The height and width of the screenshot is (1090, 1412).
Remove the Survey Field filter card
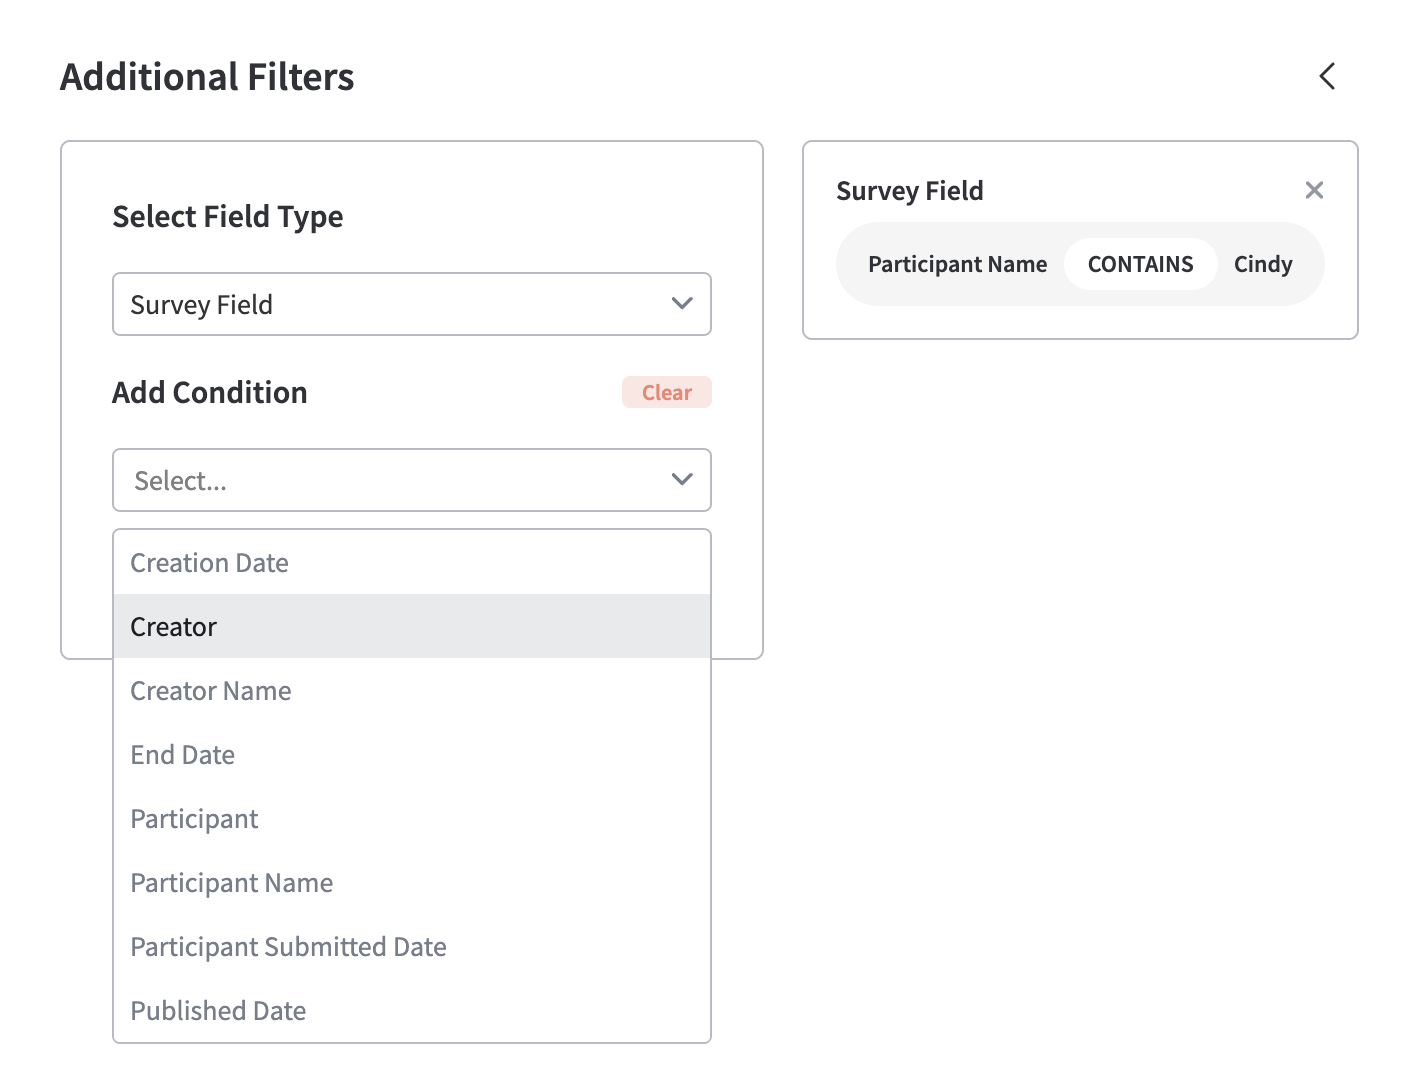(x=1314, y=190)
